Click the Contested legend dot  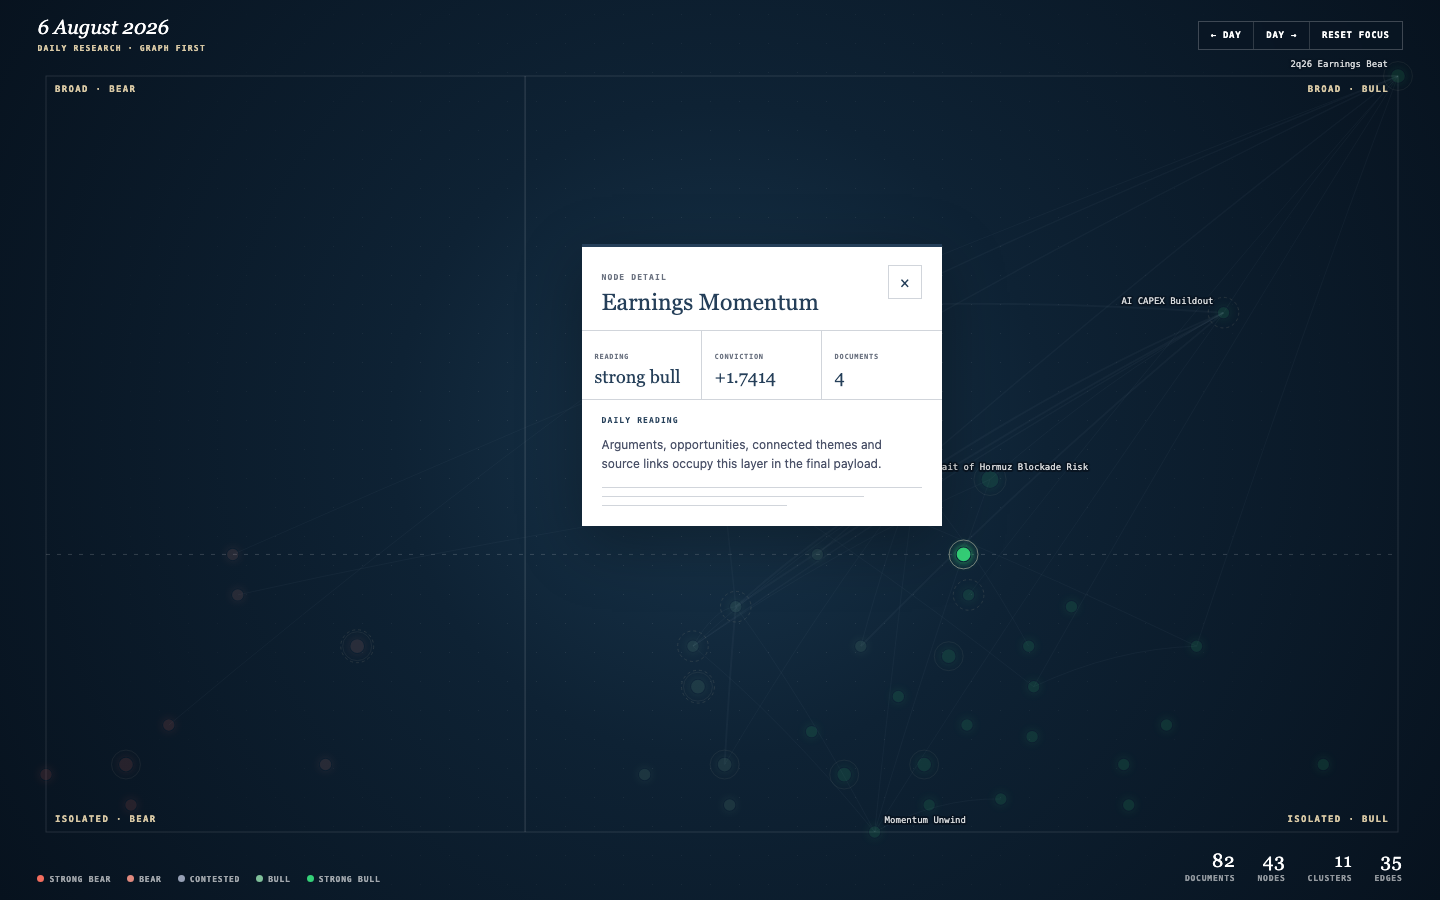click(x=181, y=879)
